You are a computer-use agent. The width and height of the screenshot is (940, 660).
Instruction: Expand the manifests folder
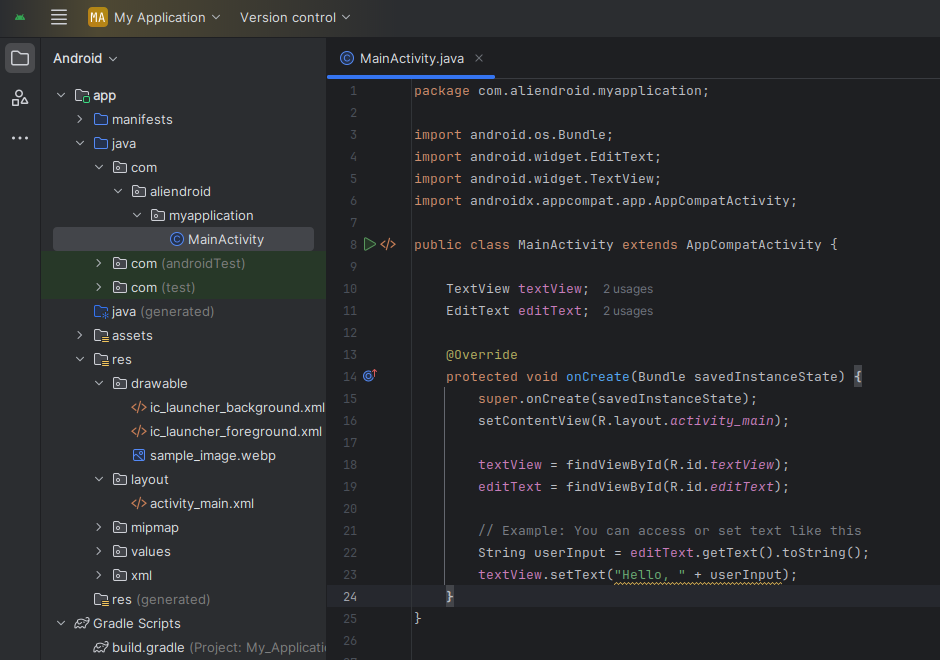(x=80, y=119)
